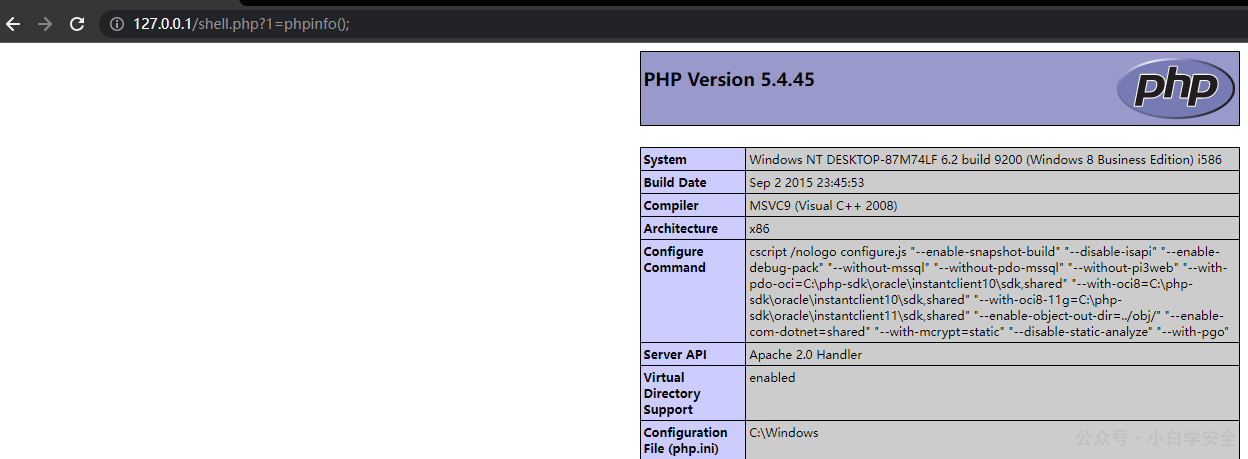Click the Build Date label cell
1248x459 pixels.
point(693,183)
